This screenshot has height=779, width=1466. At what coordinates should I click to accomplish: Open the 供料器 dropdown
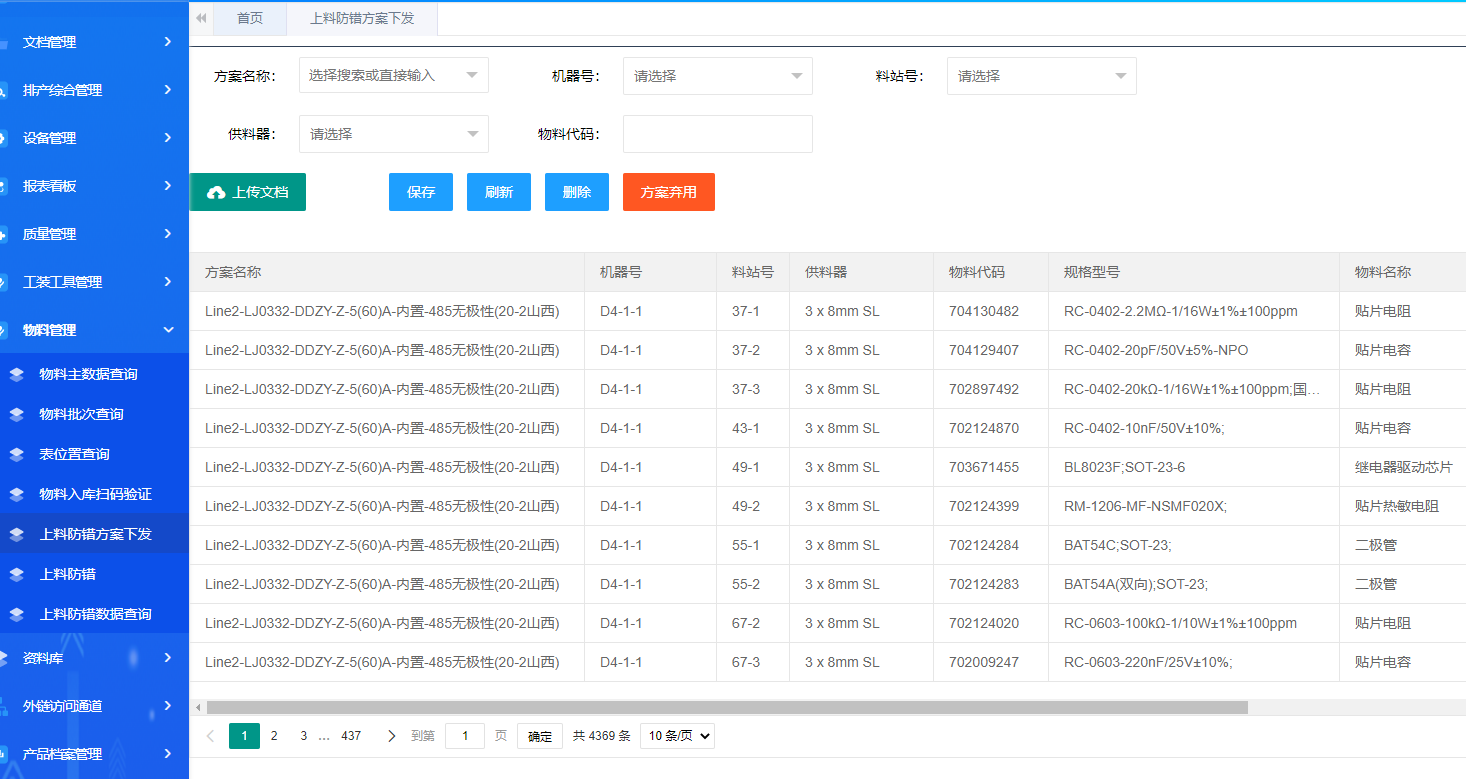pos(393,134)
